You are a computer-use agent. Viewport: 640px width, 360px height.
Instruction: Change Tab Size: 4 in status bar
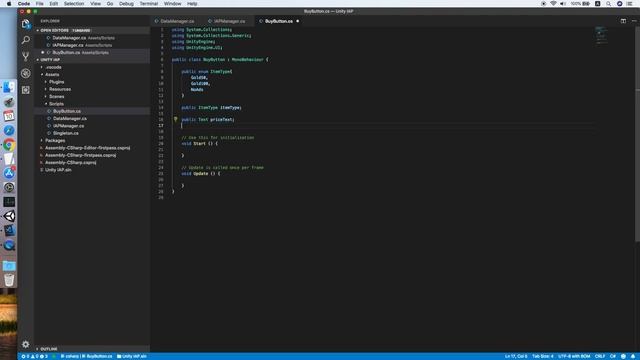(x=542, y=356)
